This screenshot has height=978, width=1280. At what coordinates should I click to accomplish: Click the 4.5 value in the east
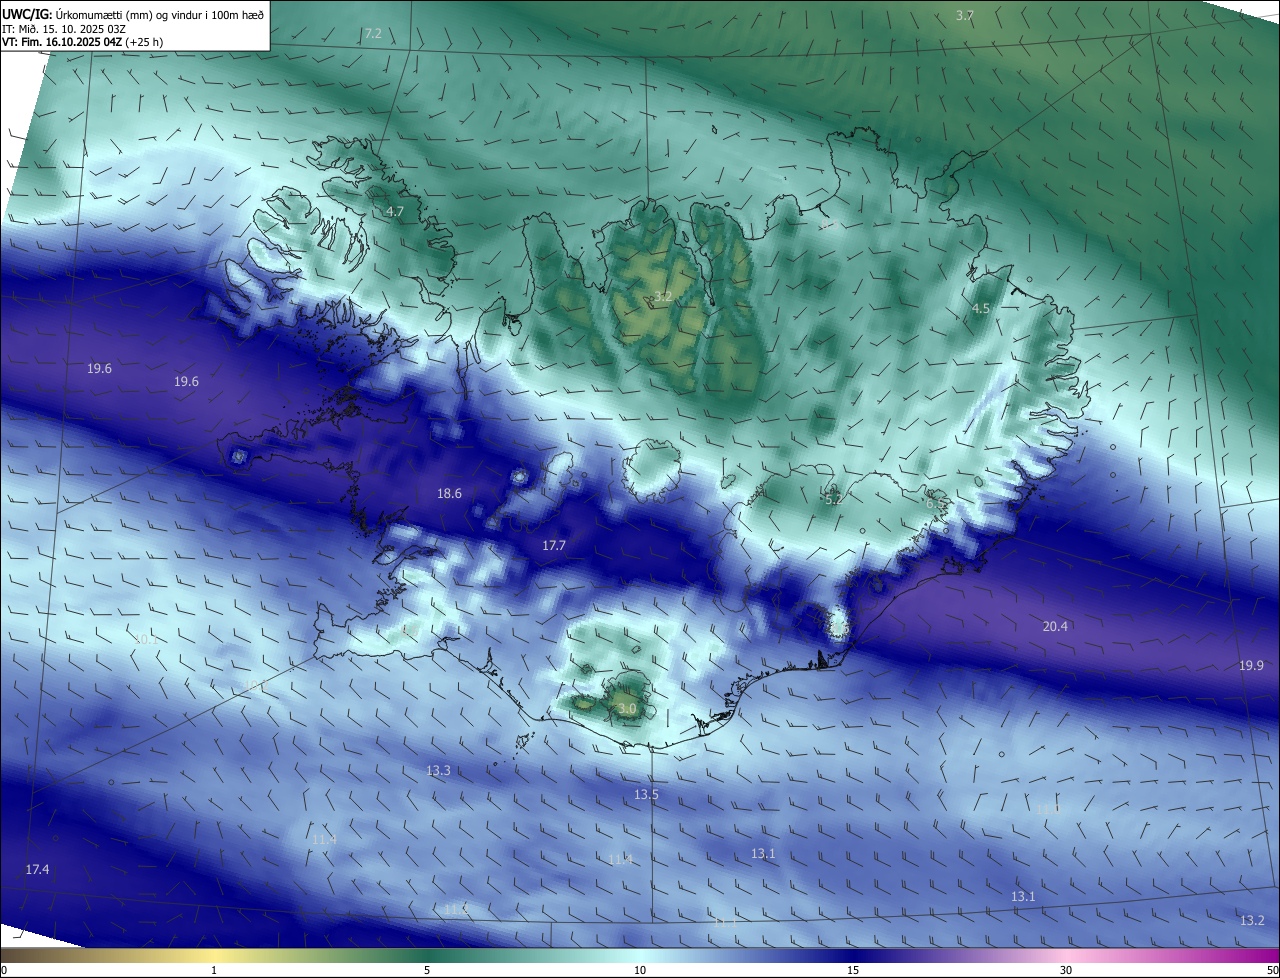pos(981,309)
